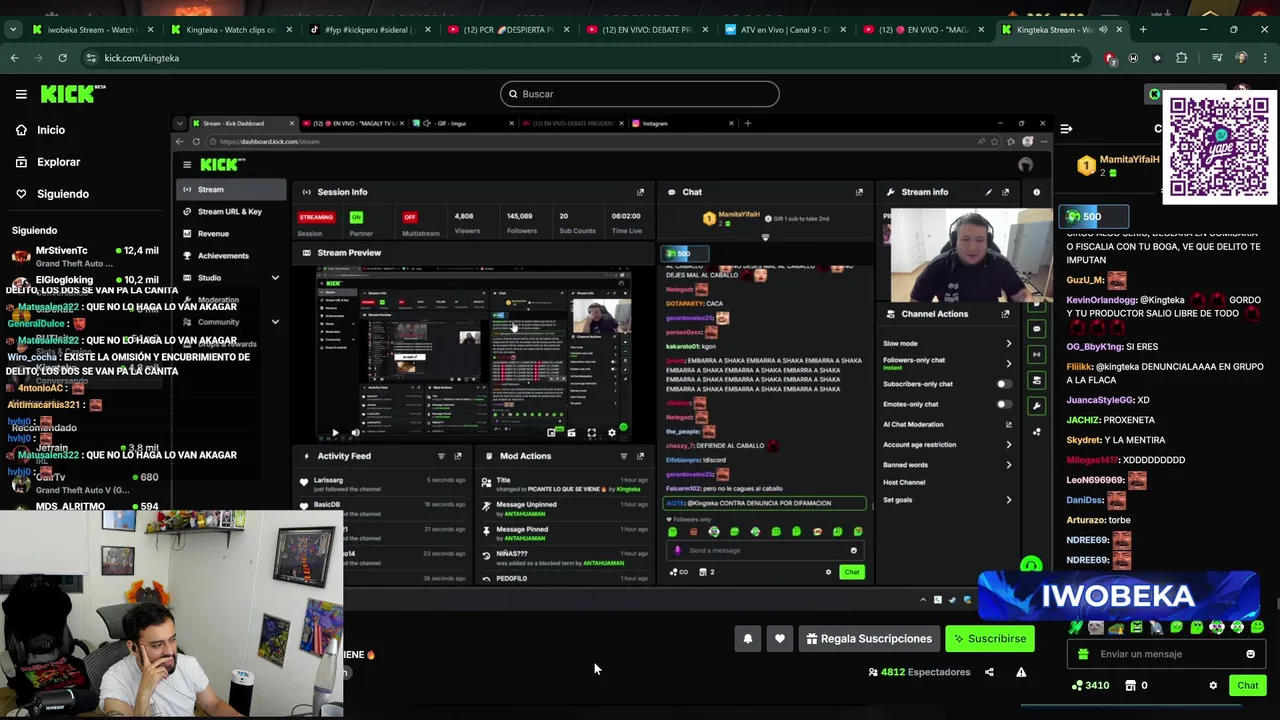
Task: Pop out the Channel Actions panel
Action: [1006, 314]
